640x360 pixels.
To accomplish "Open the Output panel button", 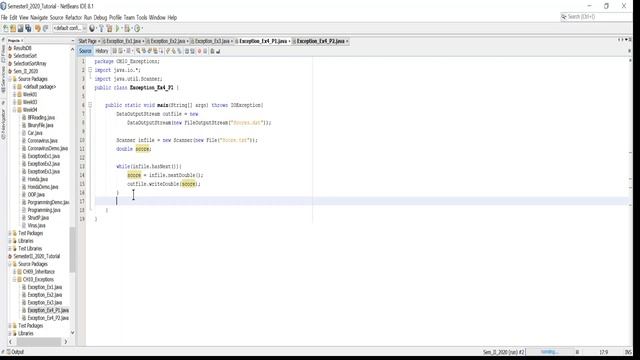I will coord(15,352).
